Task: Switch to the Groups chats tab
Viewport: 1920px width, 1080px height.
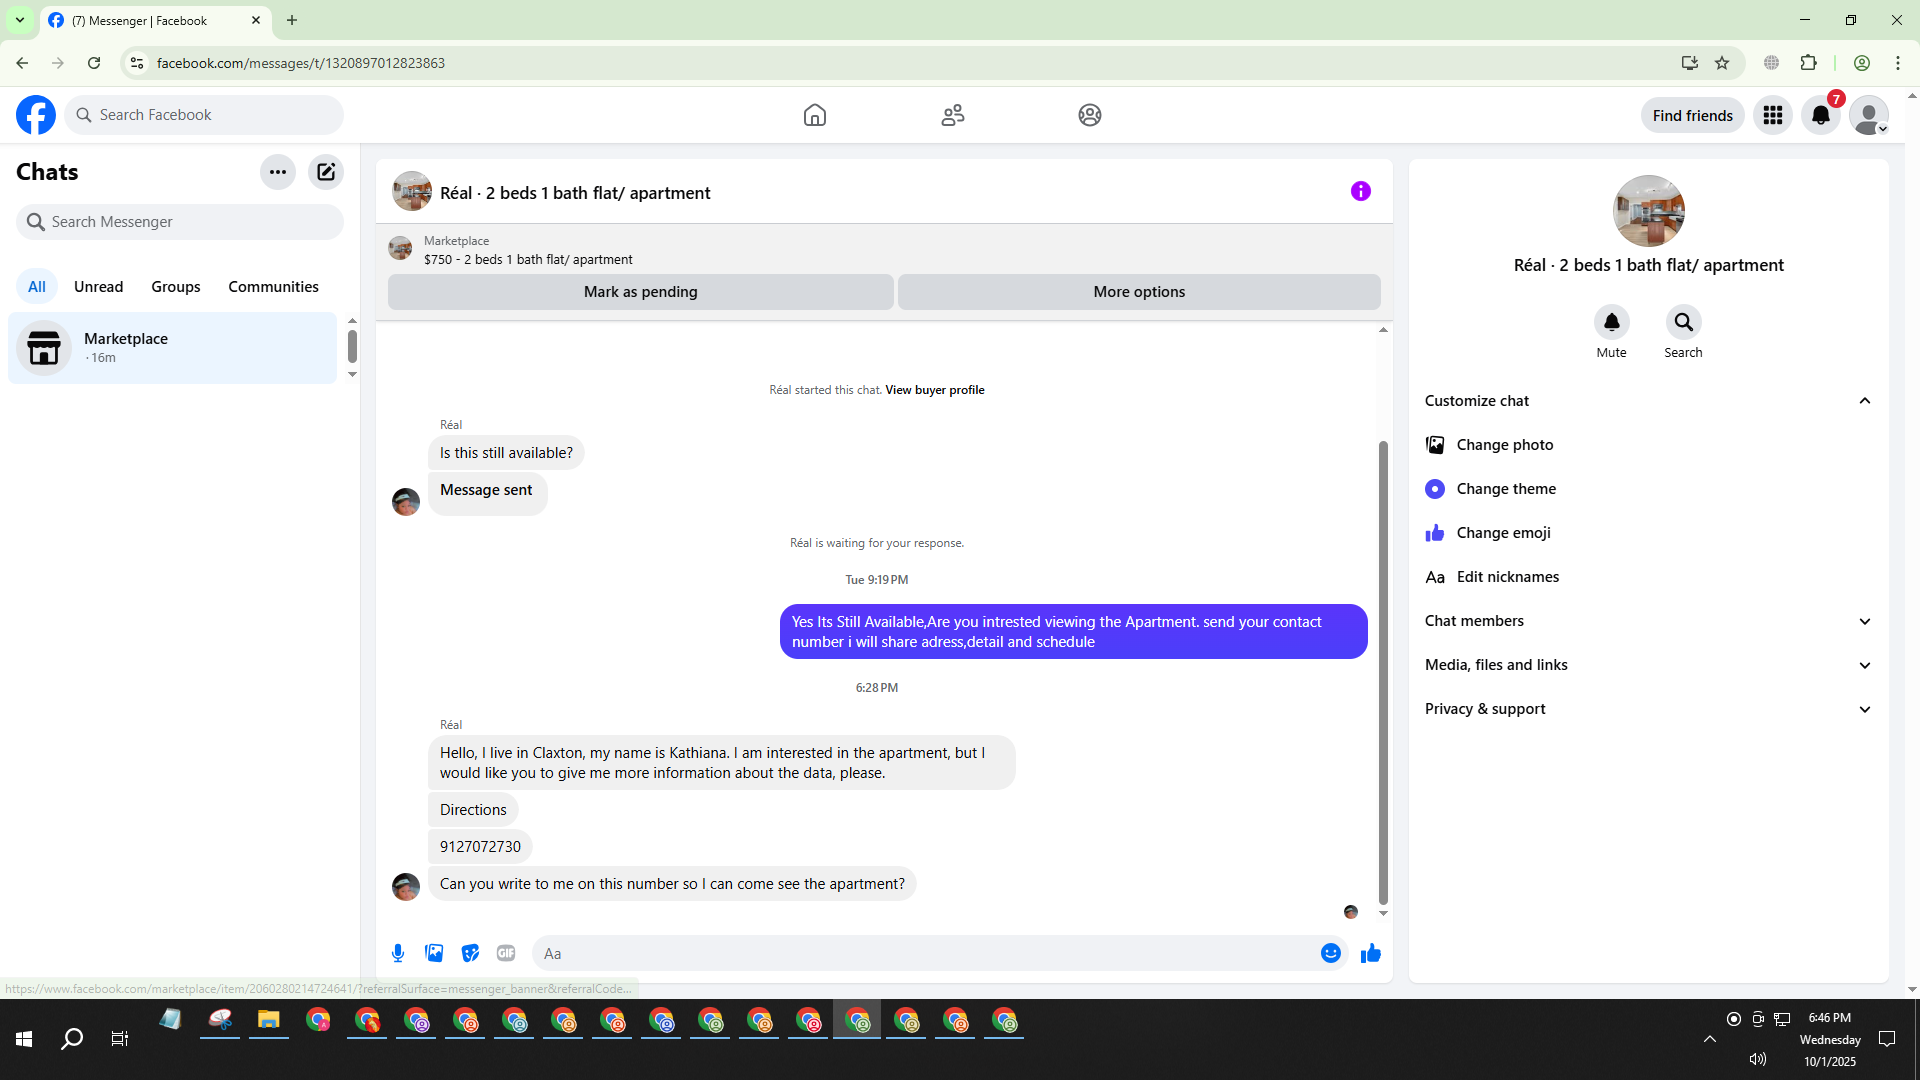Action: (176, 287)
